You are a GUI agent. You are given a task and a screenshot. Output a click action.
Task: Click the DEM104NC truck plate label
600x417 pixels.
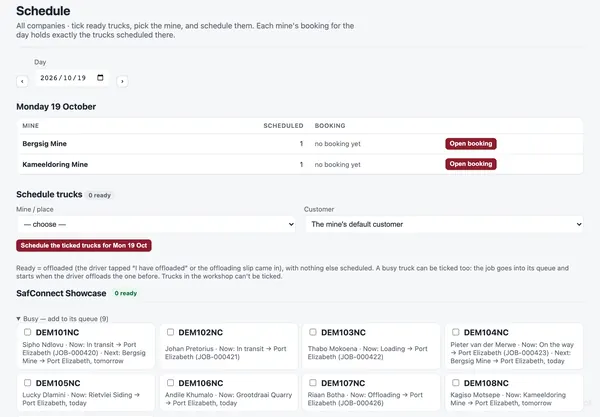[486, 332]
